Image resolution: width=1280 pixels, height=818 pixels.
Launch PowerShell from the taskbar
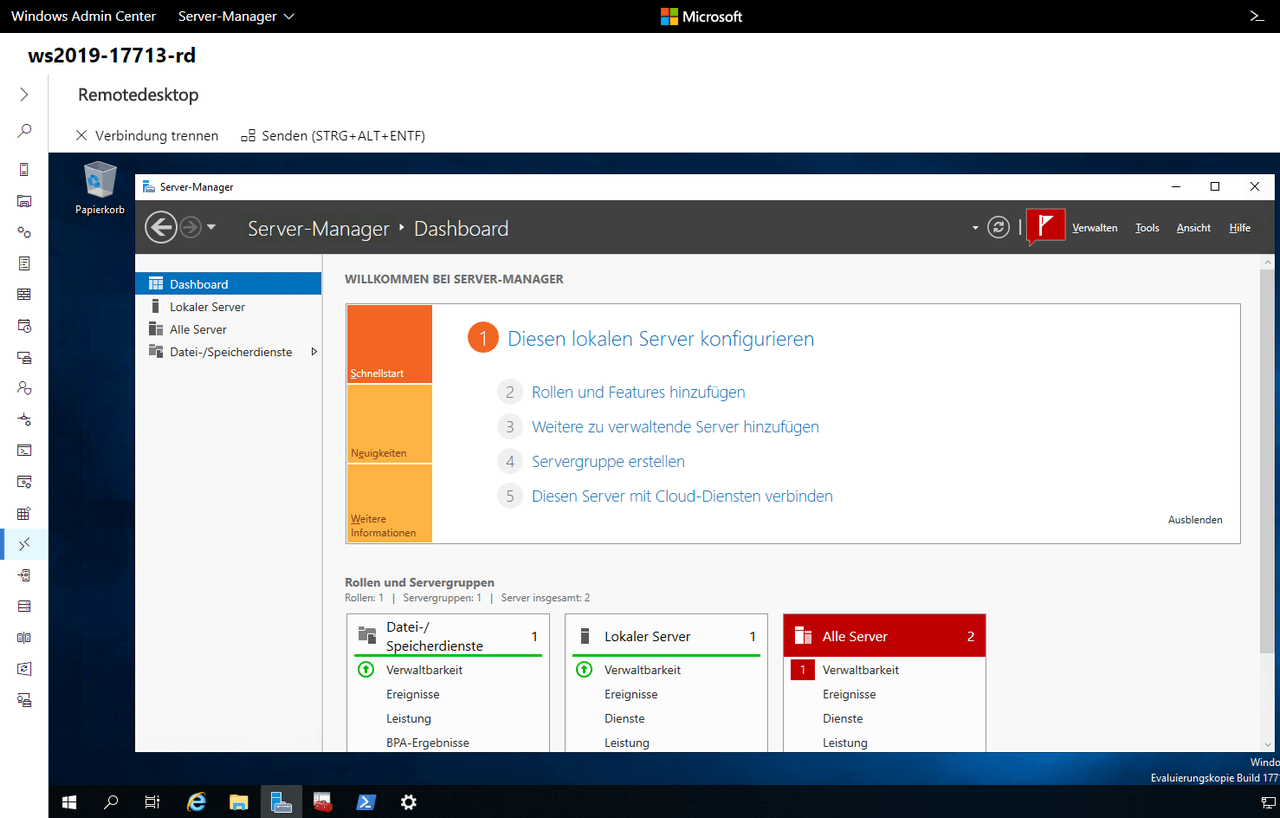coord(366,801)
